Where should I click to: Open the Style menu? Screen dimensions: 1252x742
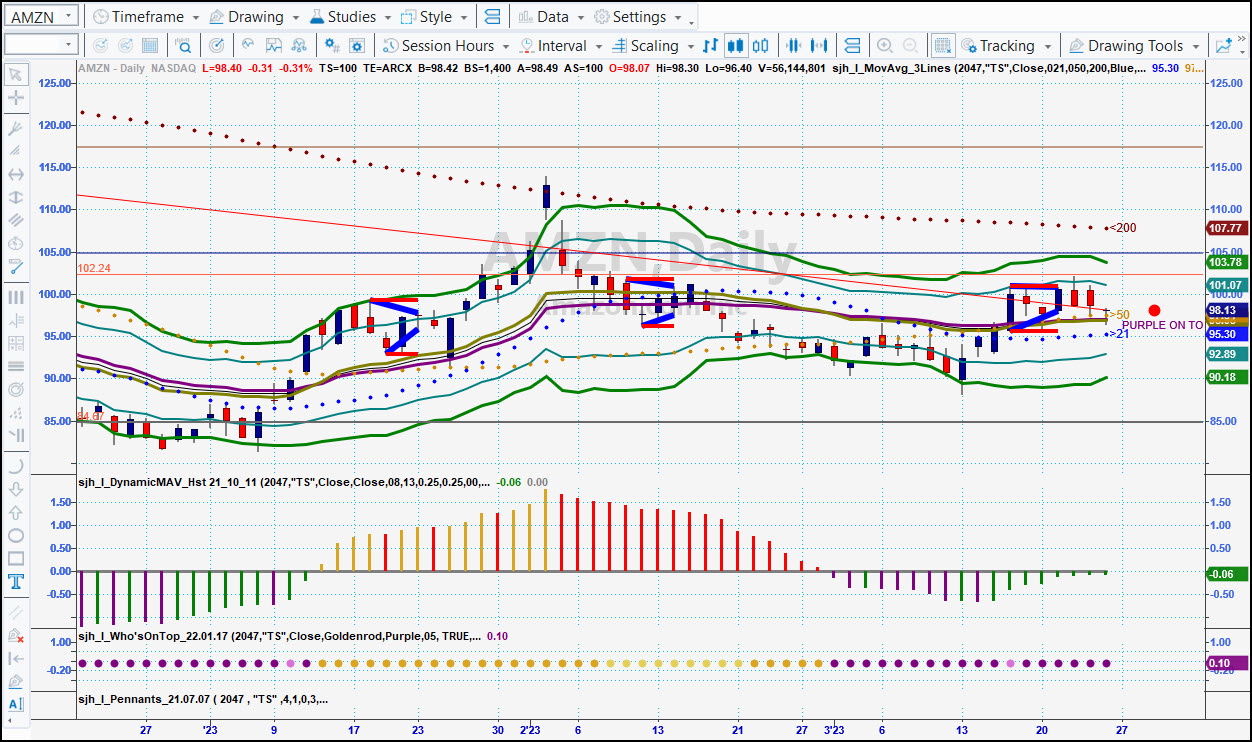click(435, 17)
